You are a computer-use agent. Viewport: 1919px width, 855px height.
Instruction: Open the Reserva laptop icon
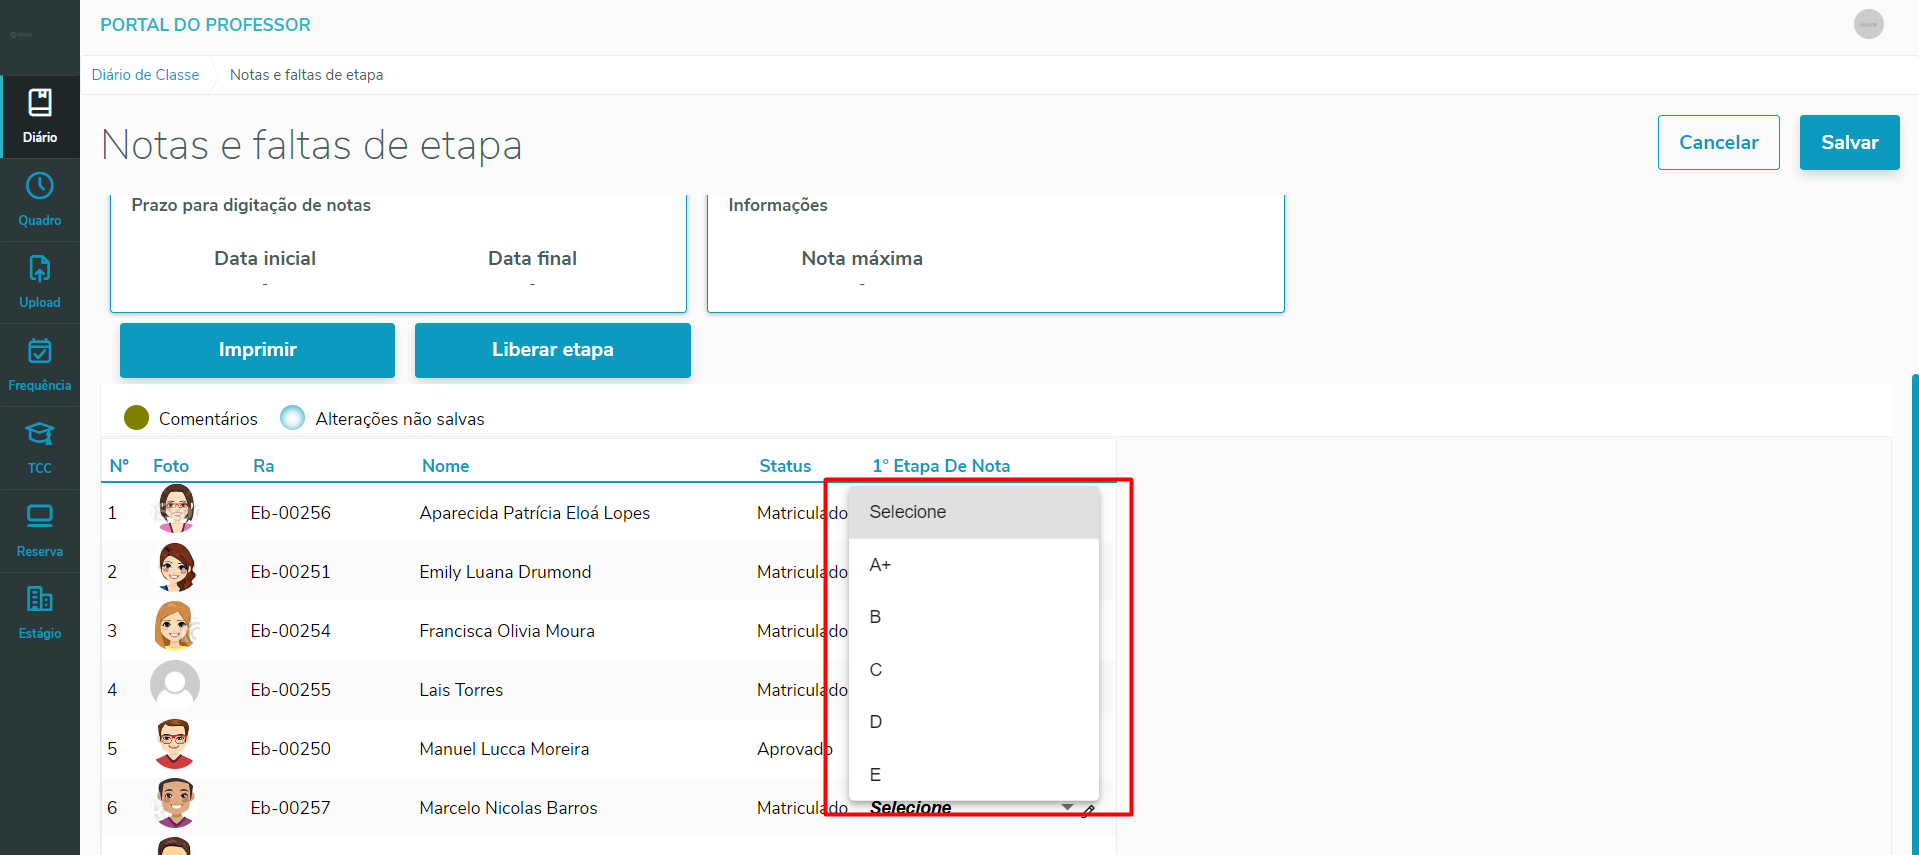40,516
